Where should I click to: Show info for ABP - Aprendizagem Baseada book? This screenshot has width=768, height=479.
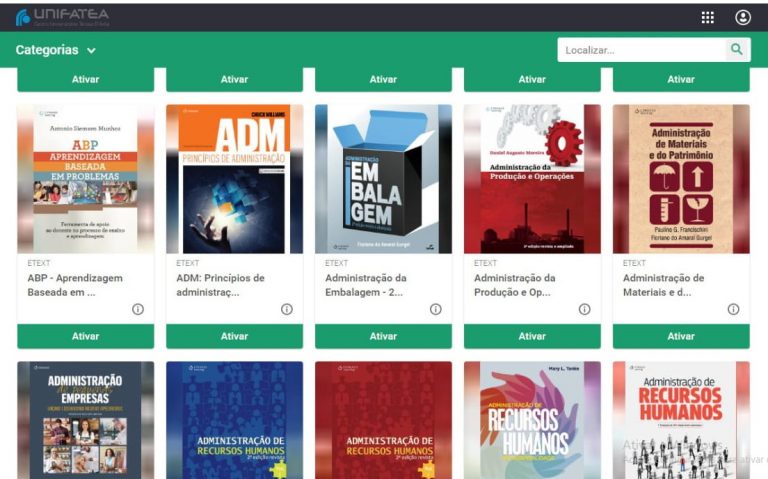point(138,309)
